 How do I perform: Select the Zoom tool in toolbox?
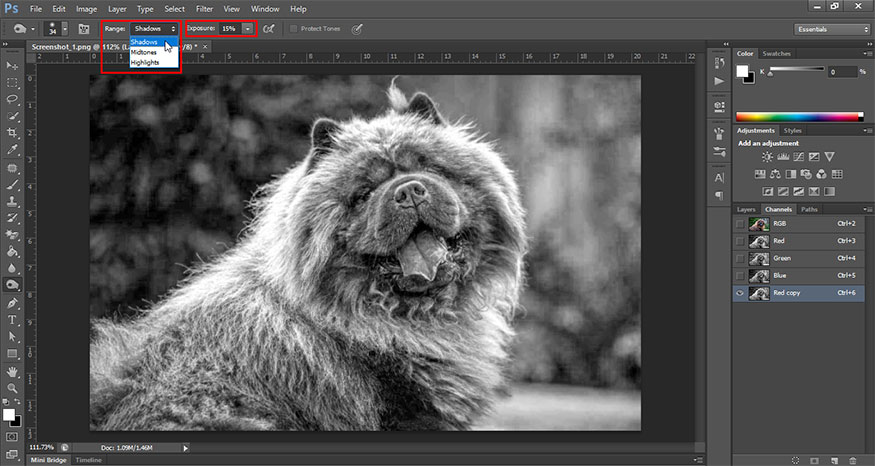[x=12, y=388]
